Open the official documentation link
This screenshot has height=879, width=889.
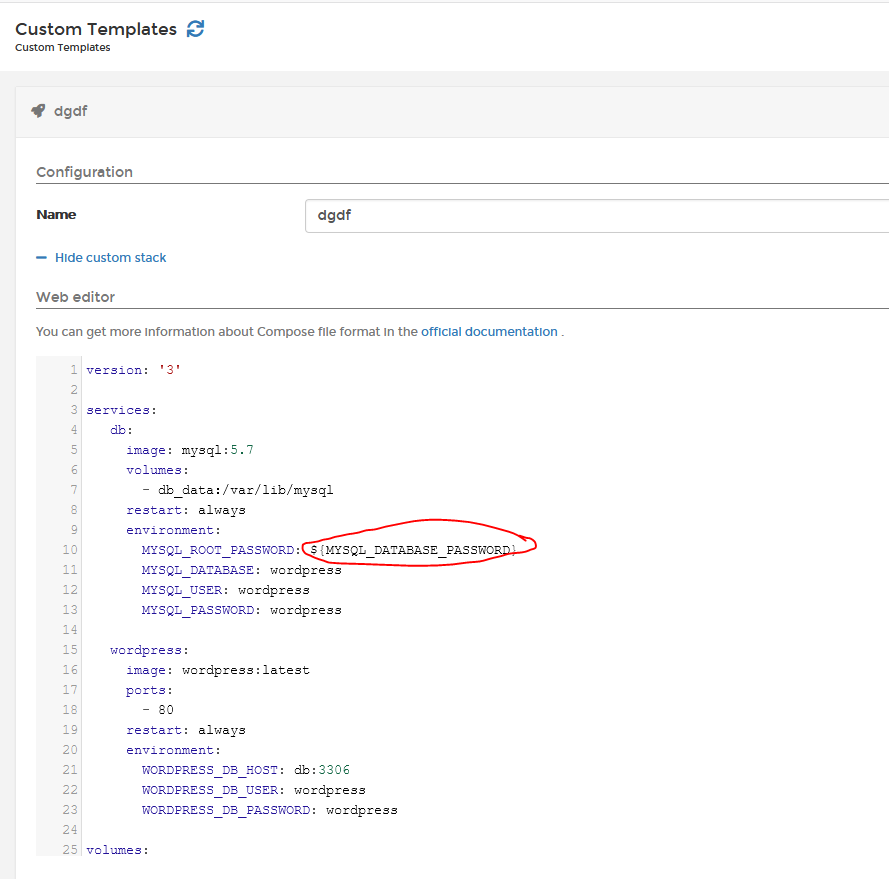[489, 331]
